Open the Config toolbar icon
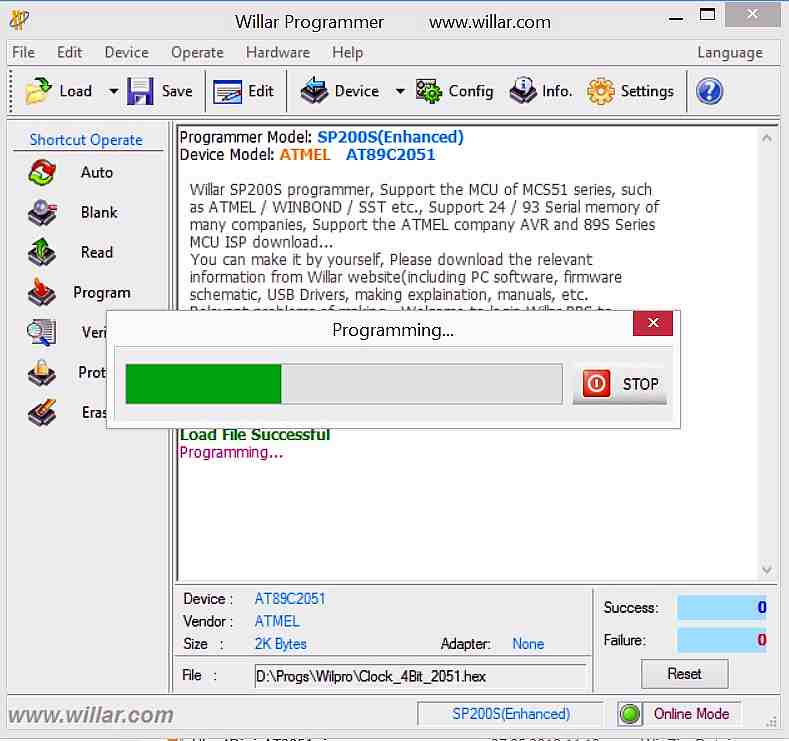The height and width of the screenshot is (741, 789). point(429,91)
